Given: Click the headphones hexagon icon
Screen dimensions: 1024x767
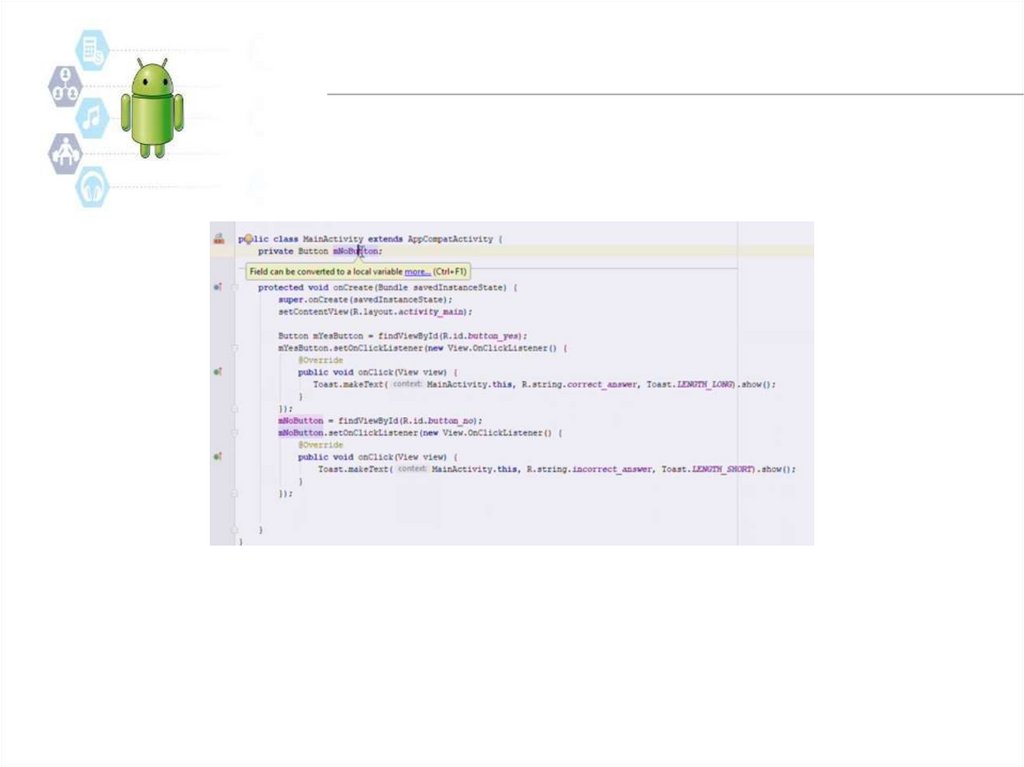Looking at the screenshot, I should 92,188.
